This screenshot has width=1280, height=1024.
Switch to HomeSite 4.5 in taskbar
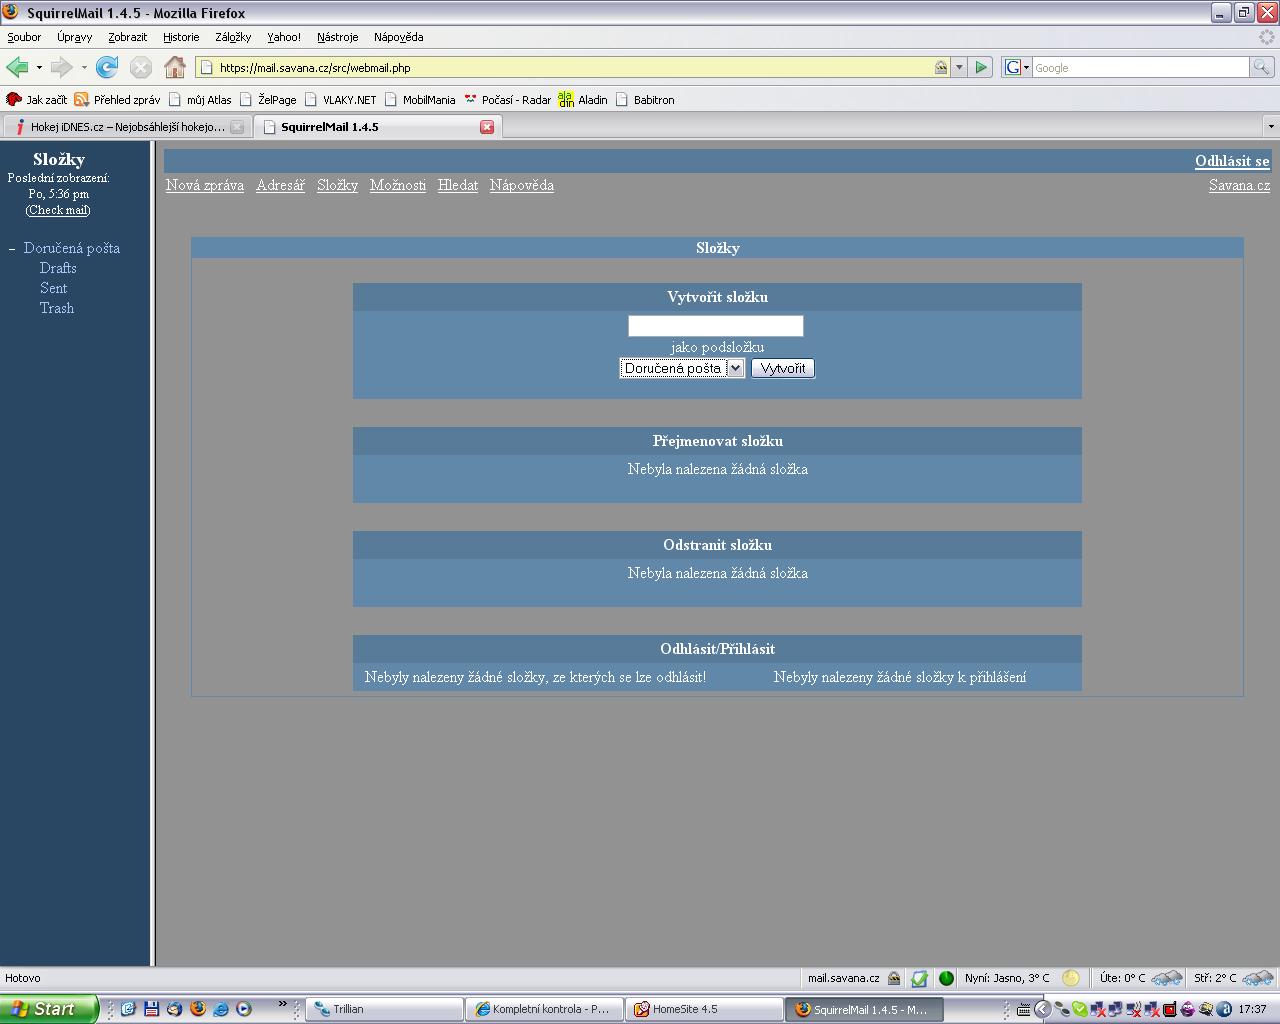(x=705, y=1009)
